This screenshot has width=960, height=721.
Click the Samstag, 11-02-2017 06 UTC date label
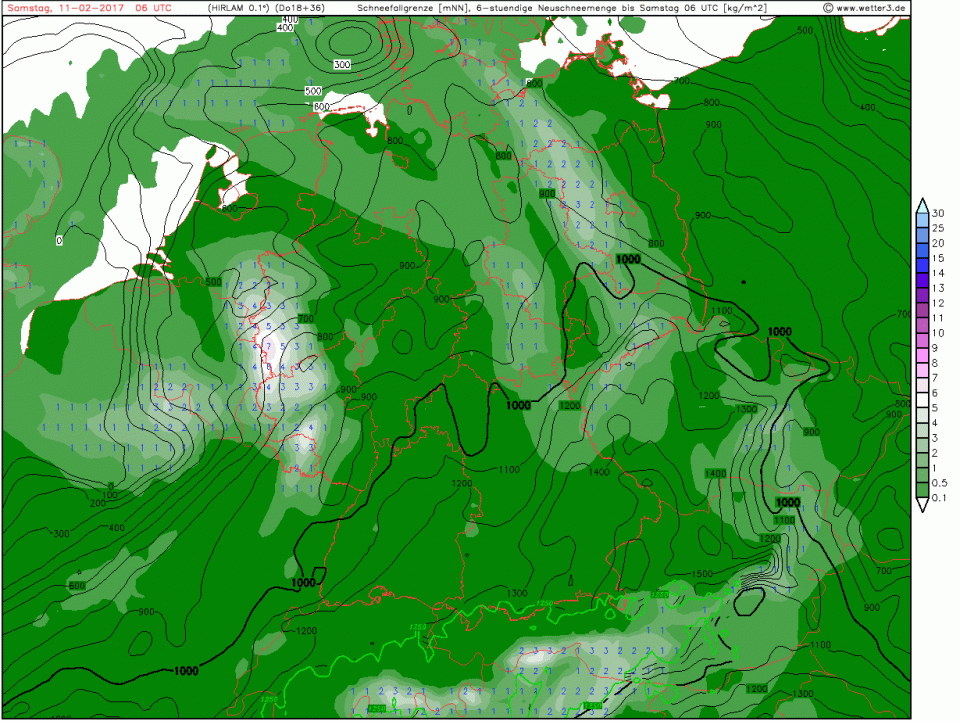point(77,8)
